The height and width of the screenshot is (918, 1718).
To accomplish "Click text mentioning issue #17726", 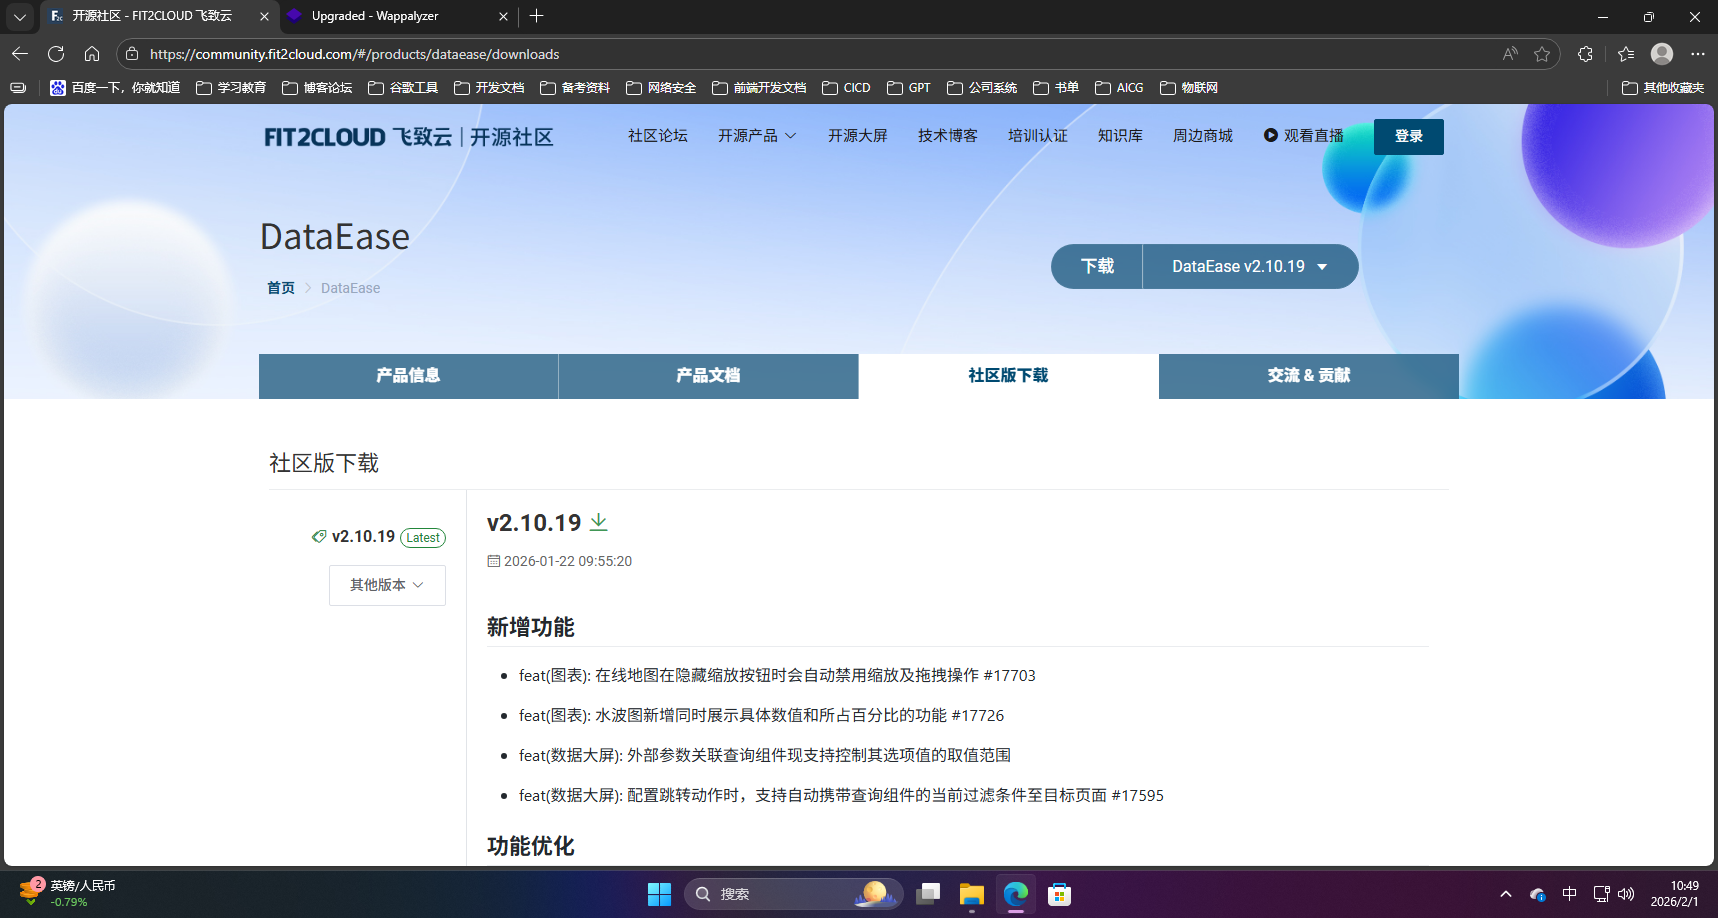I will tap(761, 716).
